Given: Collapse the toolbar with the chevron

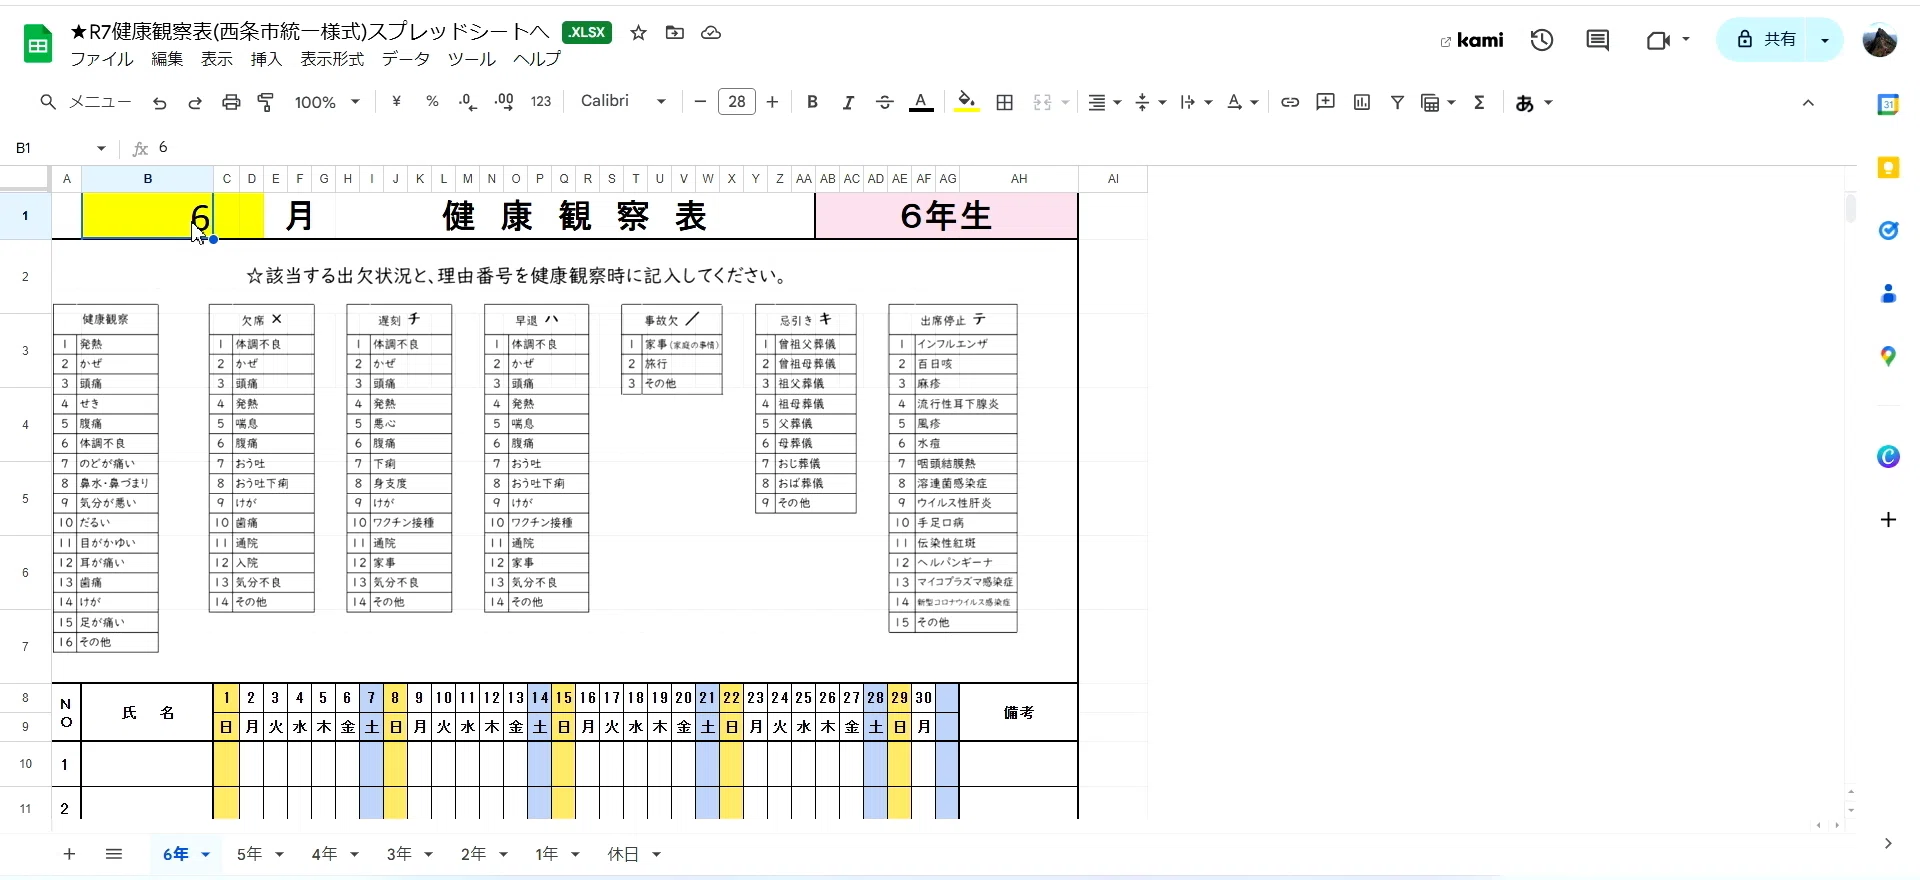Looking at the screenshot, I should click(1808, 103).
